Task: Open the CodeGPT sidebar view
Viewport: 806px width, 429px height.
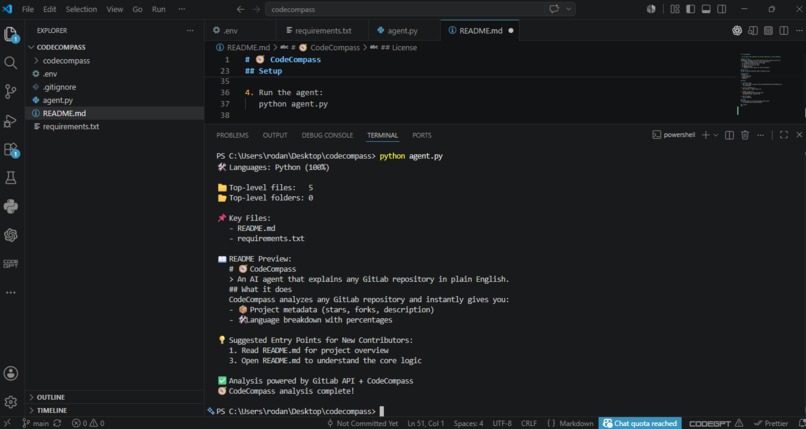Action: pyautogui.click(x=10, y=264)
